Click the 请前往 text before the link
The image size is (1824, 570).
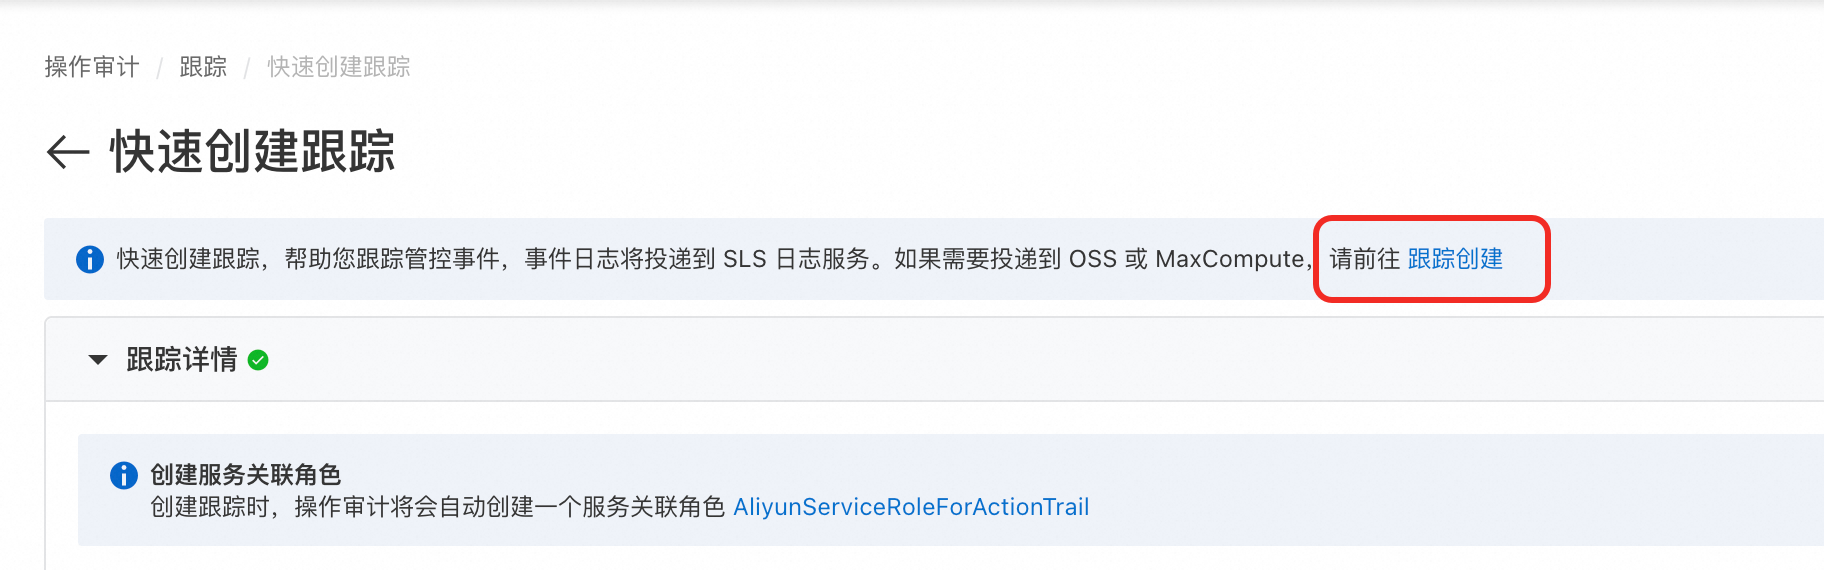[x=1365, y=259]
